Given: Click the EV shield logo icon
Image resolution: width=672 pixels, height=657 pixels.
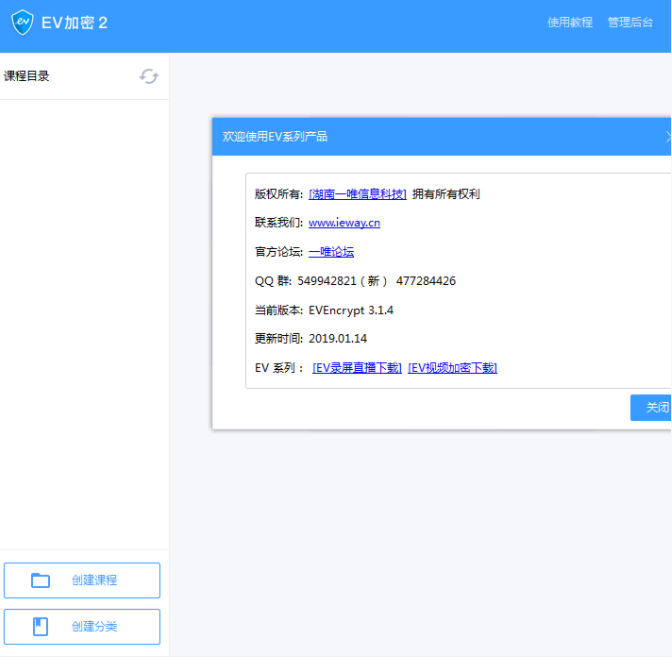Looking at the screenshot, I should pos(22,22).
